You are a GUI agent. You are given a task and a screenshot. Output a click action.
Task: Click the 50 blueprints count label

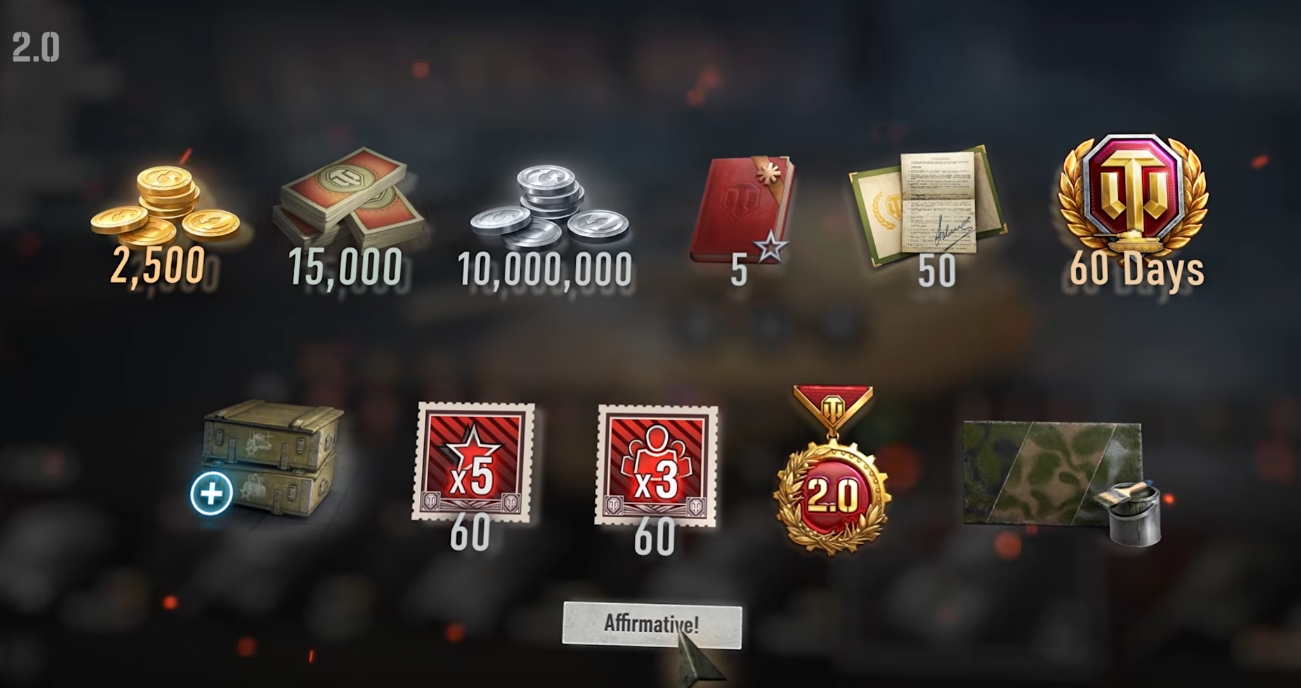[937, 271]
